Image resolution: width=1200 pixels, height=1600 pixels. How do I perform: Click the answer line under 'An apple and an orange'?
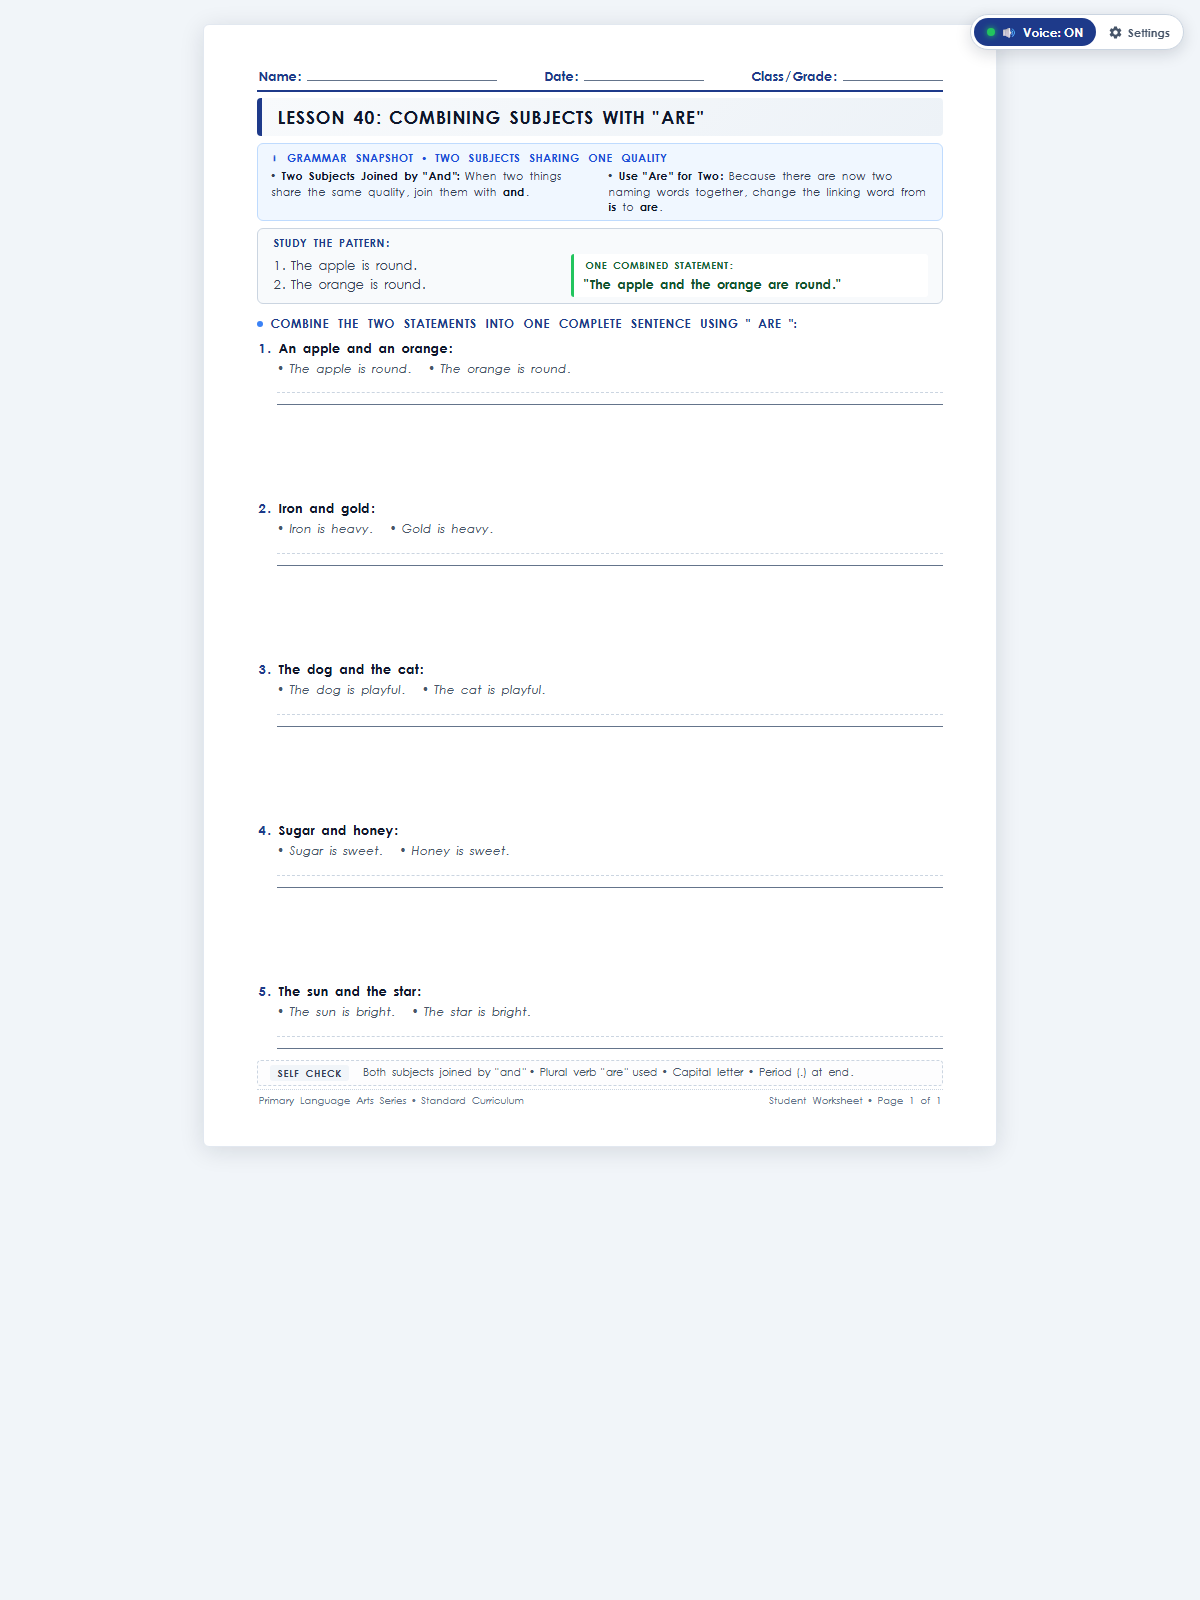[x=610, y=398]
